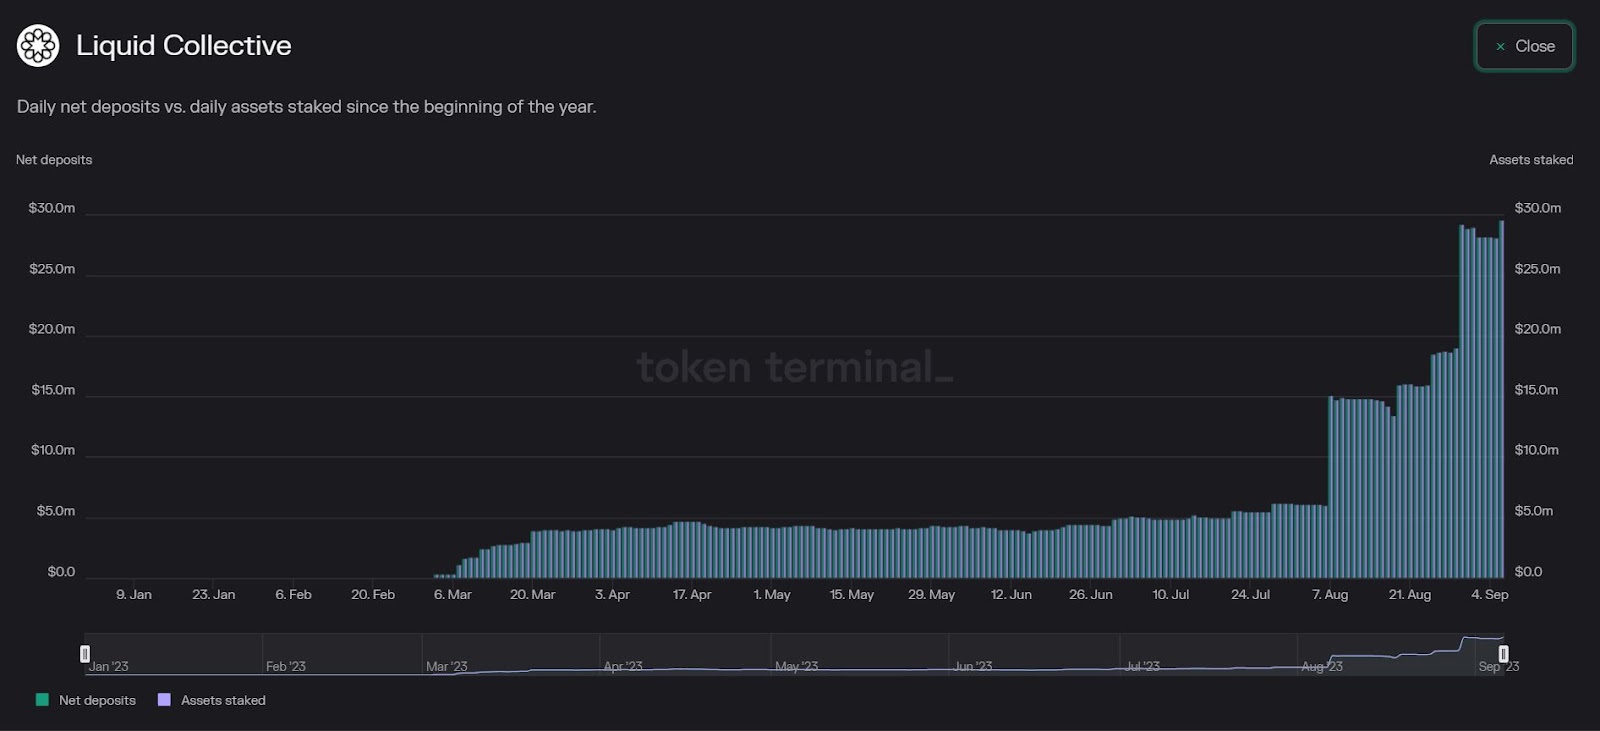Toggle the Net deposits legend series
The height and width of the screenshot is (731, 1600).
[x=86, y=700]
